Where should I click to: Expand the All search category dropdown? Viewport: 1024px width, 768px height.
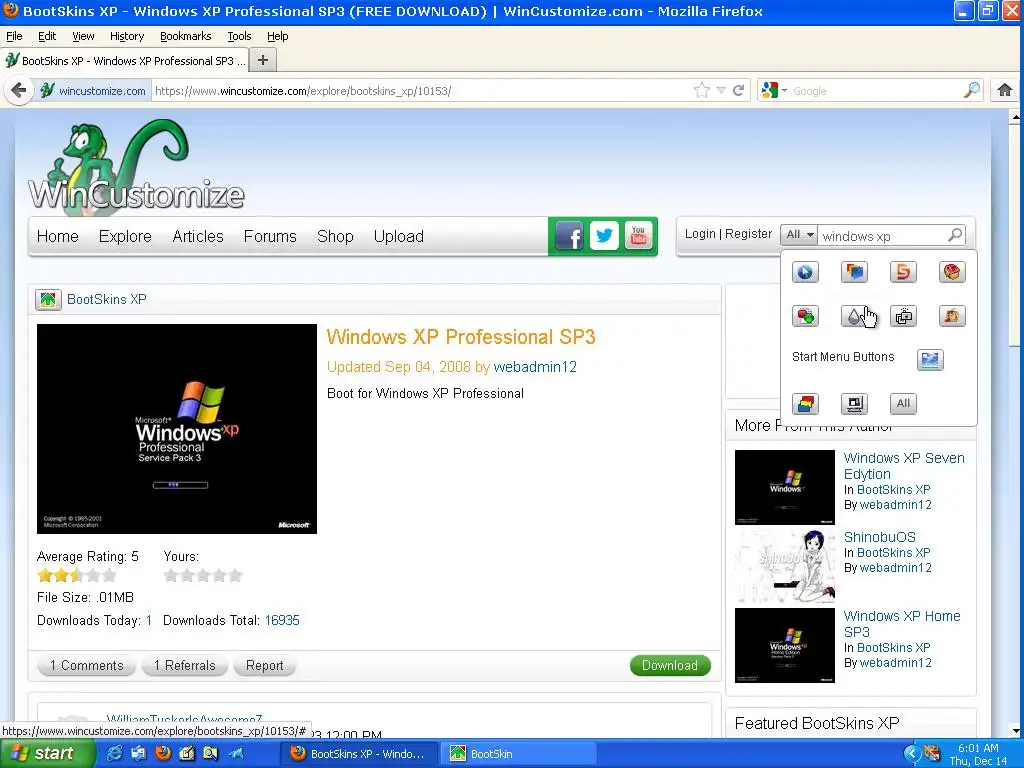click(x=799, y=234)
